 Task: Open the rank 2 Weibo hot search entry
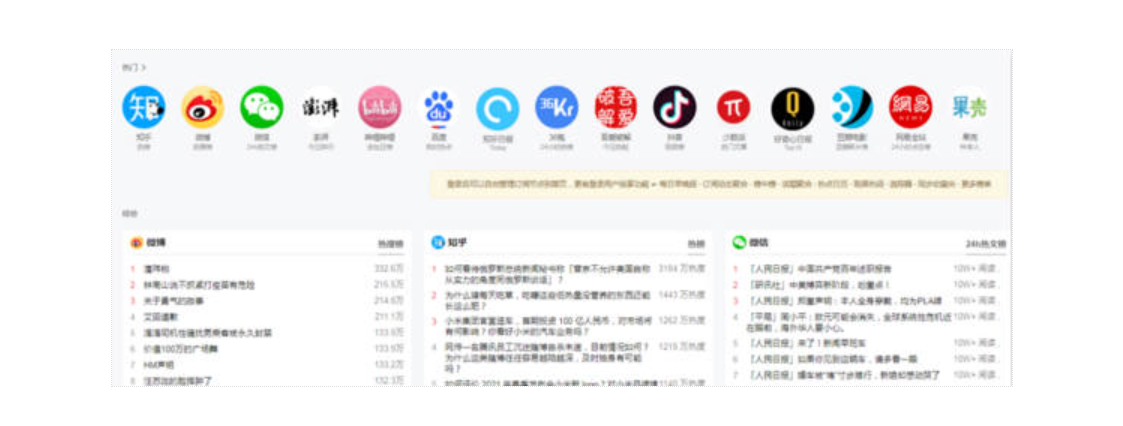click(x=199, y=285)
